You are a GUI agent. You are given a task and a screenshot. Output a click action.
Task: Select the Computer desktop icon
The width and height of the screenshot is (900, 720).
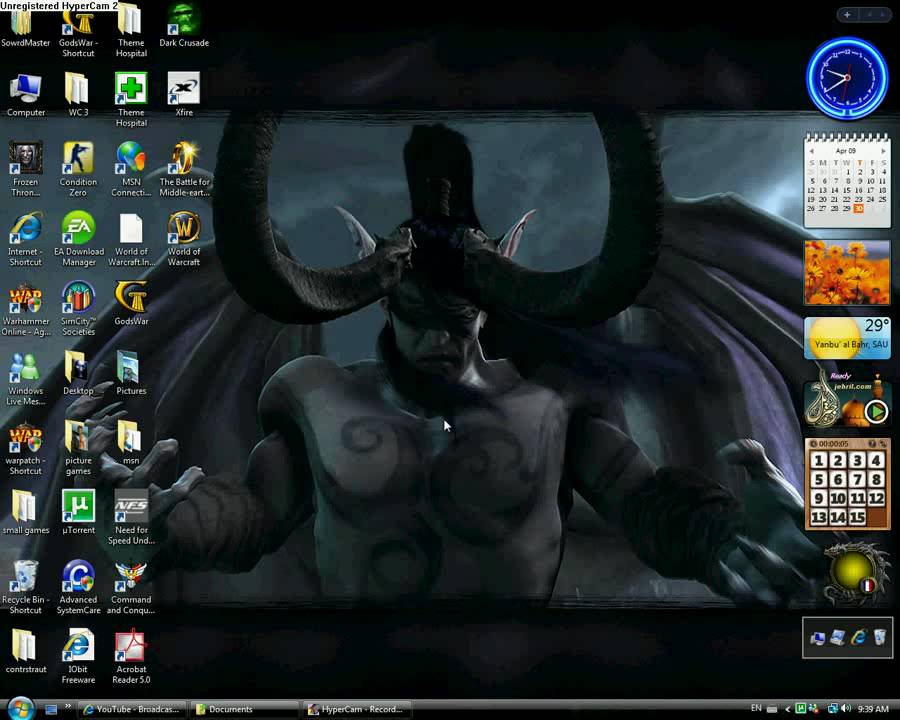click(x=26, y=95)
